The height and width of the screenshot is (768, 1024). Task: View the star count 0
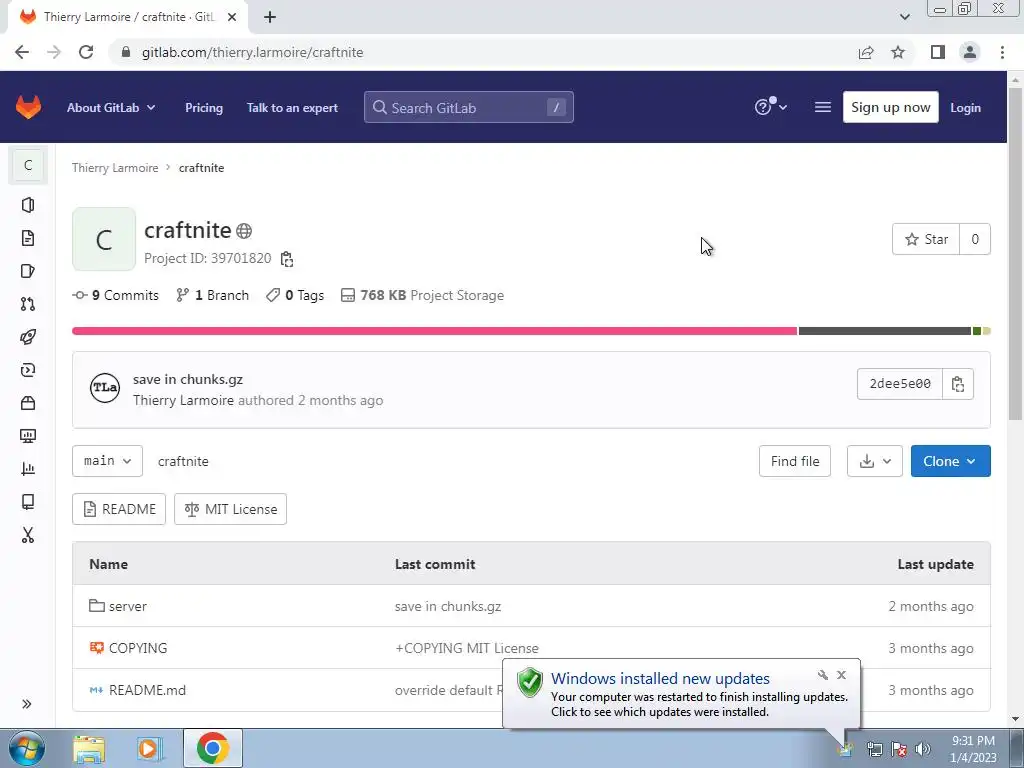974,239
